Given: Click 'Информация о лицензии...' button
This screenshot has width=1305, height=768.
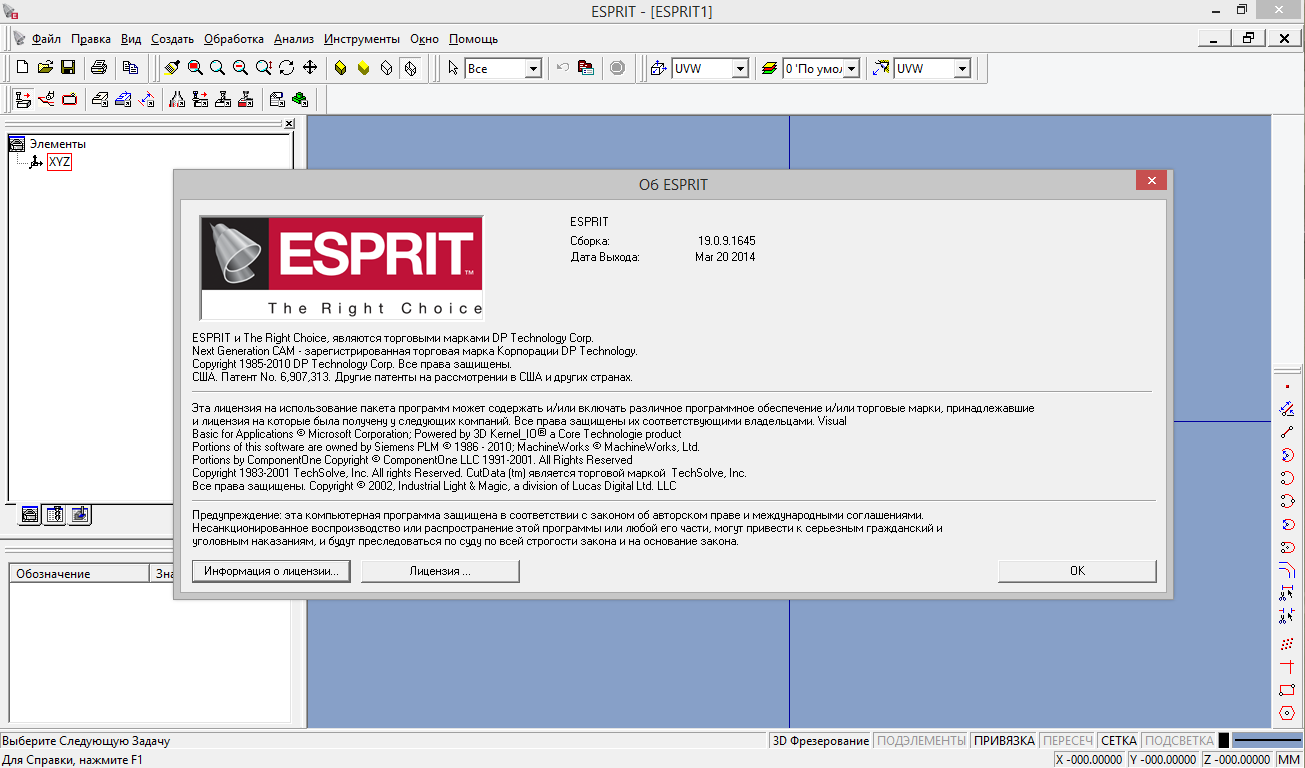Looking at the screenshot, I should click(271, 571).
